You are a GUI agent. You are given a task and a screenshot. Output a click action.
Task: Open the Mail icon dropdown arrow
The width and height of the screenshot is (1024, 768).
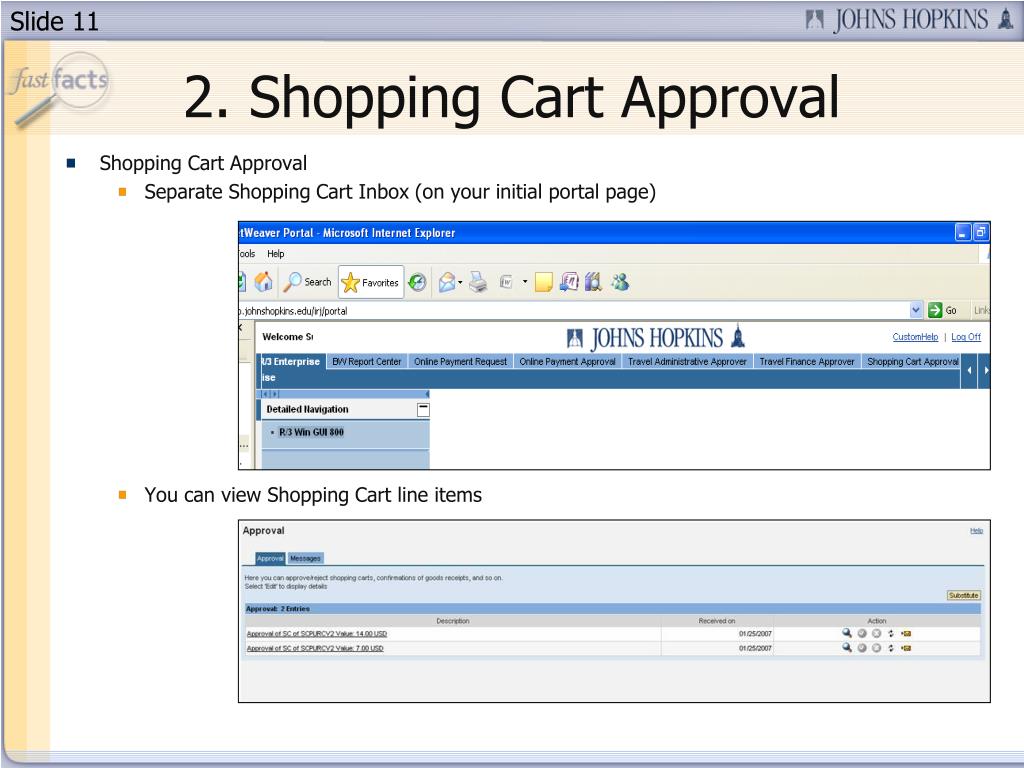click(x=460, y=282)
